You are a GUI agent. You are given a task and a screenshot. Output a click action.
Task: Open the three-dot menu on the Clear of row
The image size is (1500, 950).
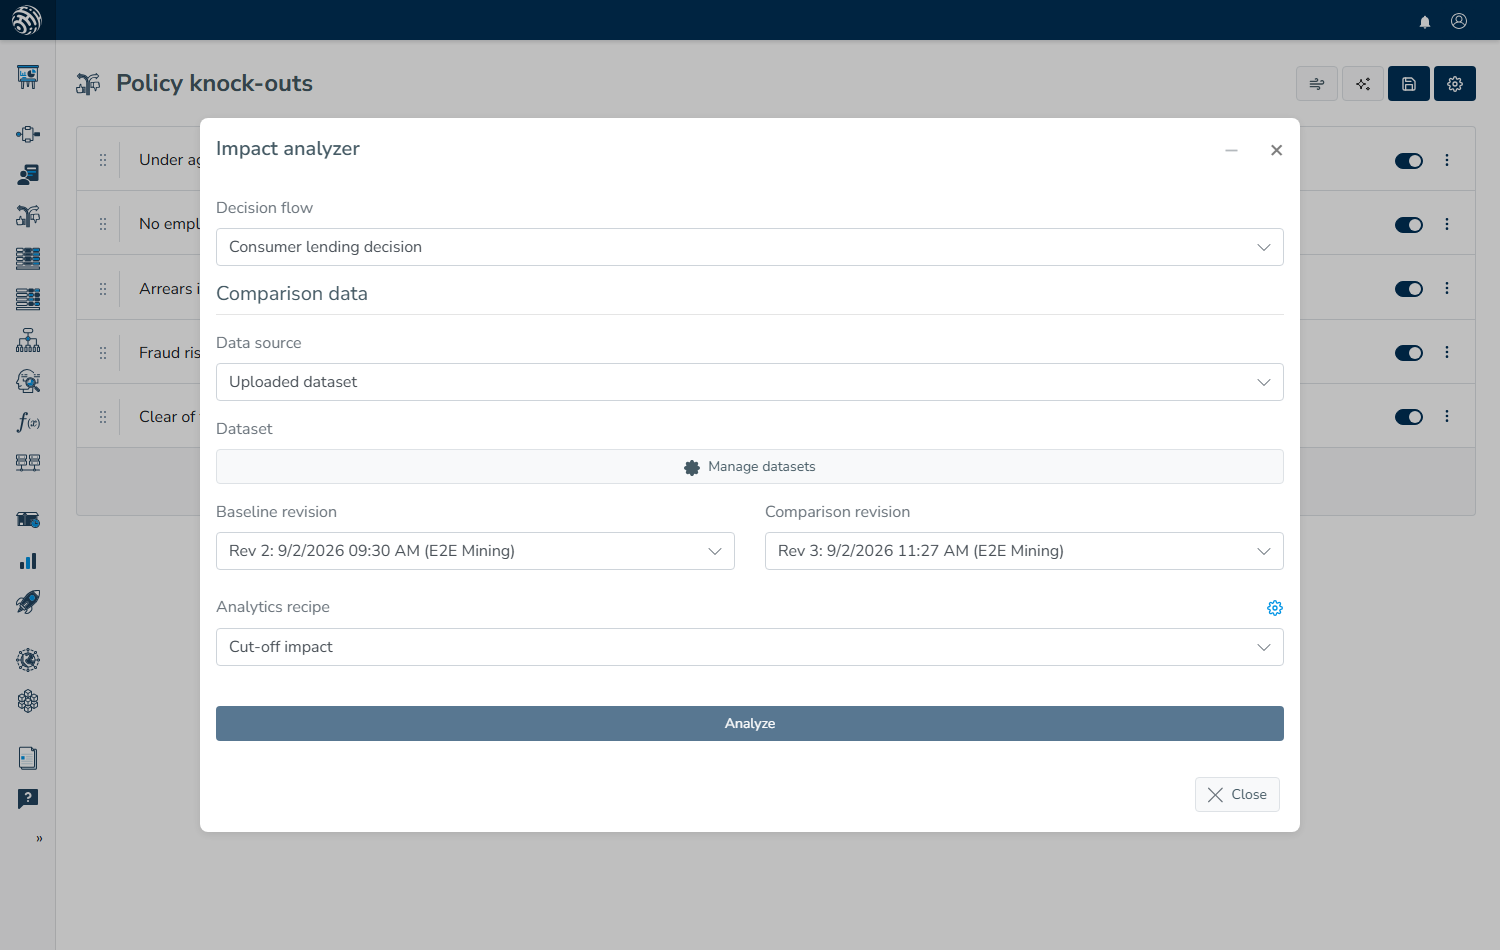(1447, 416)
